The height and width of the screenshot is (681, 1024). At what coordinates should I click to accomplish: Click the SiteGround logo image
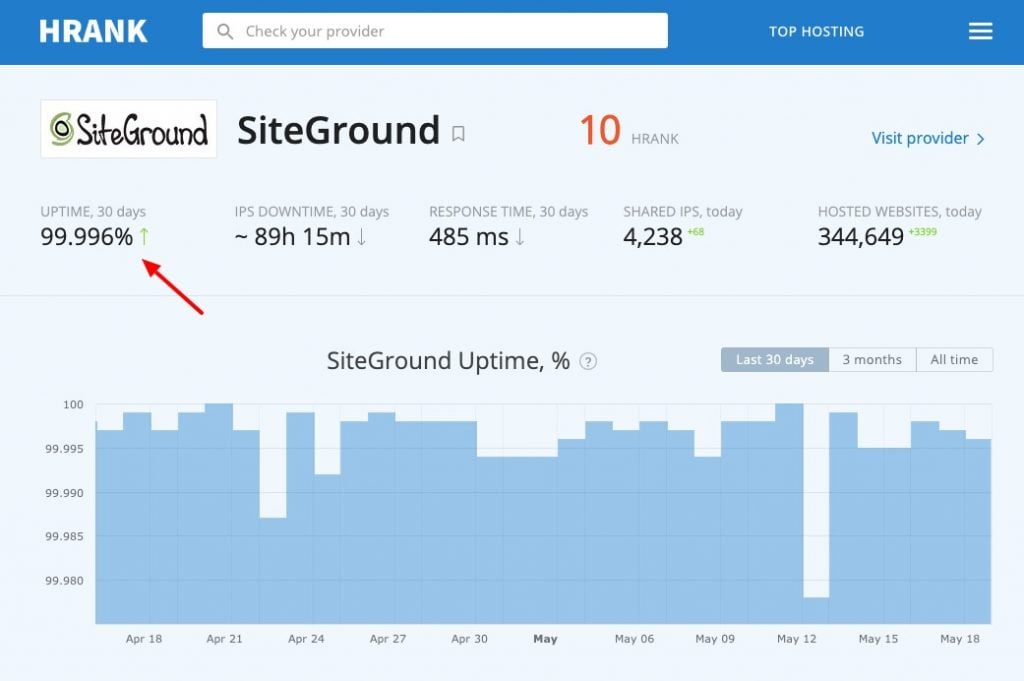tap(129, 129)
